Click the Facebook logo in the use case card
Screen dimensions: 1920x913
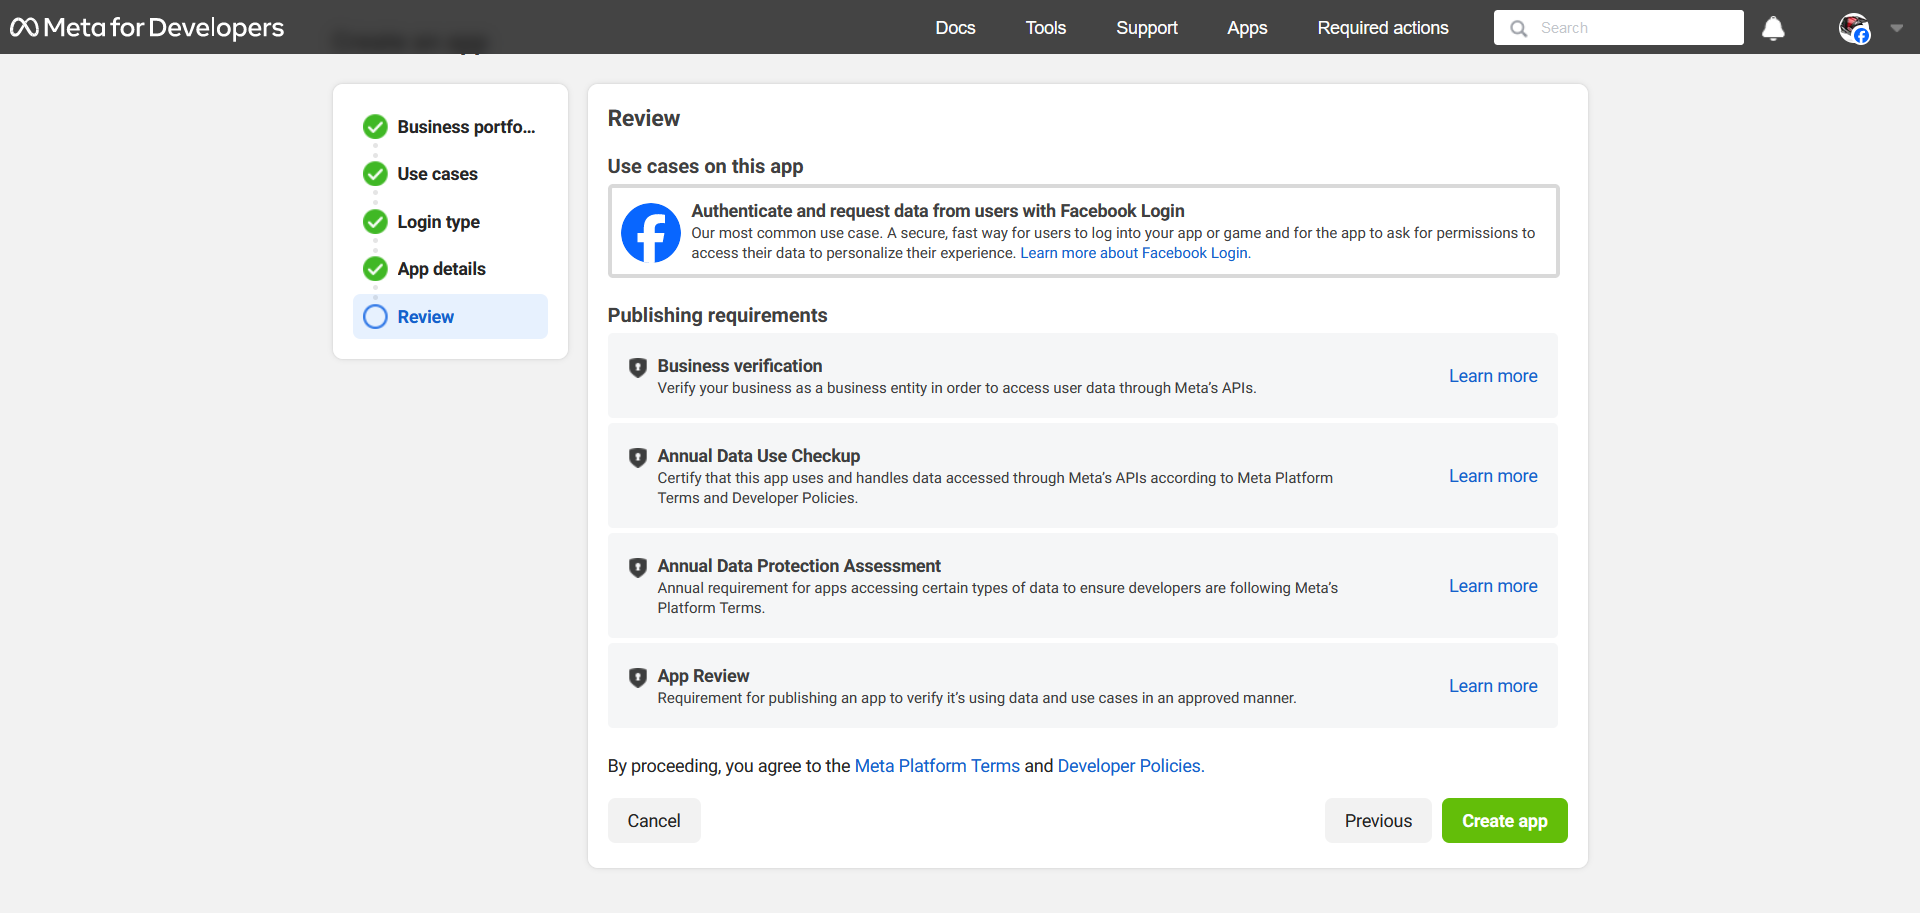tap(651, 233)
